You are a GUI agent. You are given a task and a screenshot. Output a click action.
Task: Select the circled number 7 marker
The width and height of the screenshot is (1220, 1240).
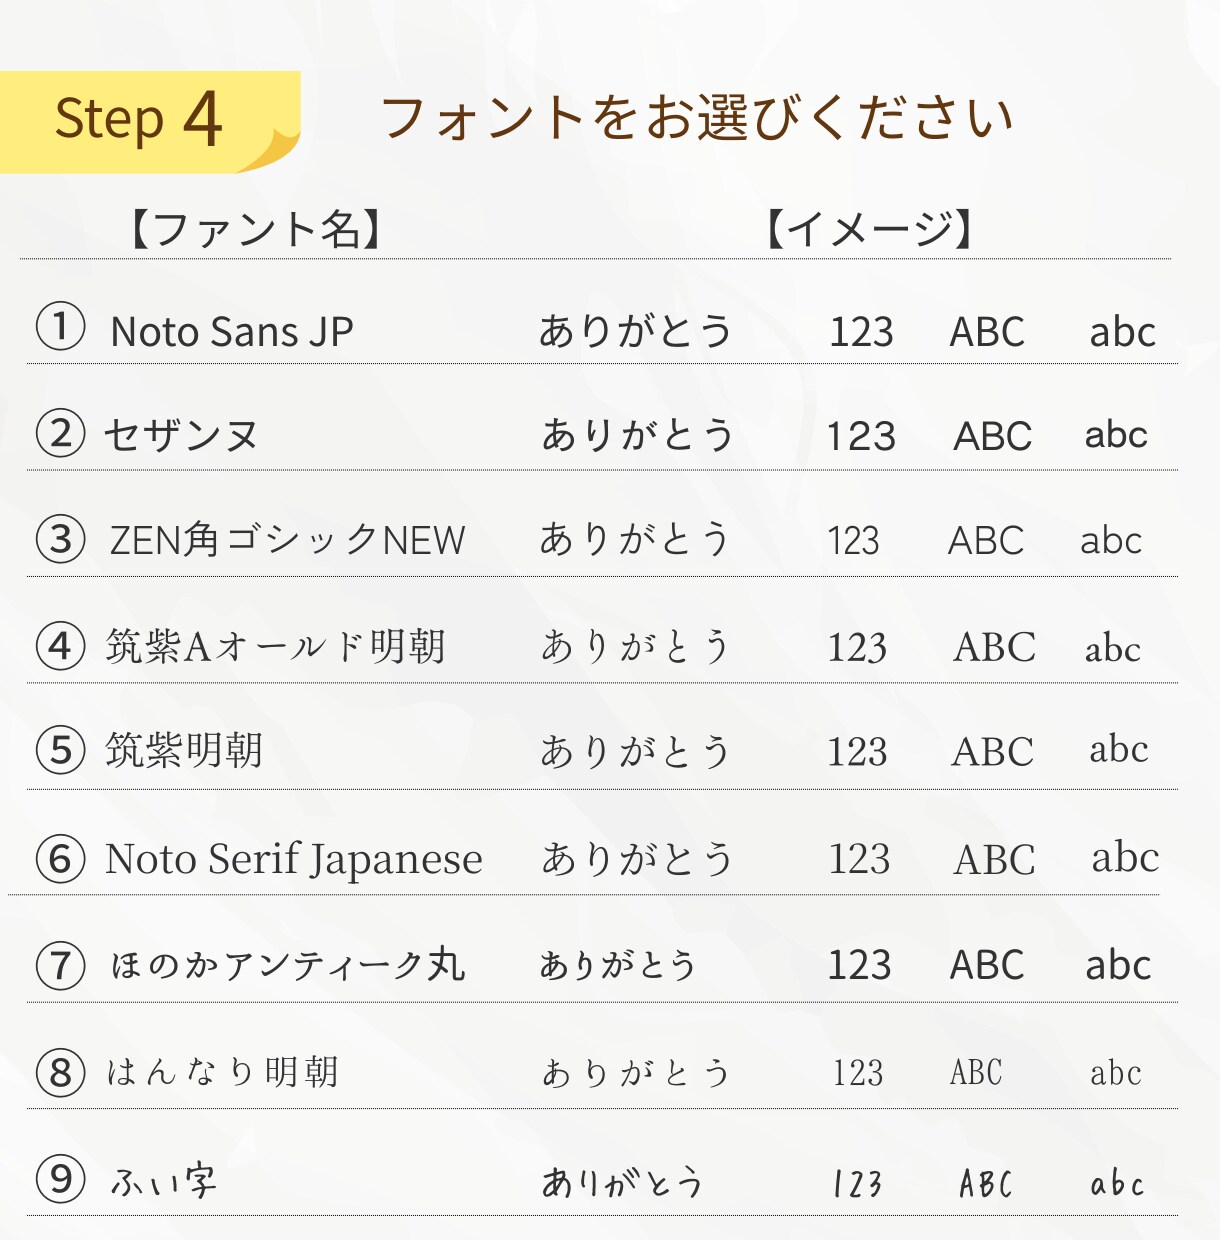60,966
